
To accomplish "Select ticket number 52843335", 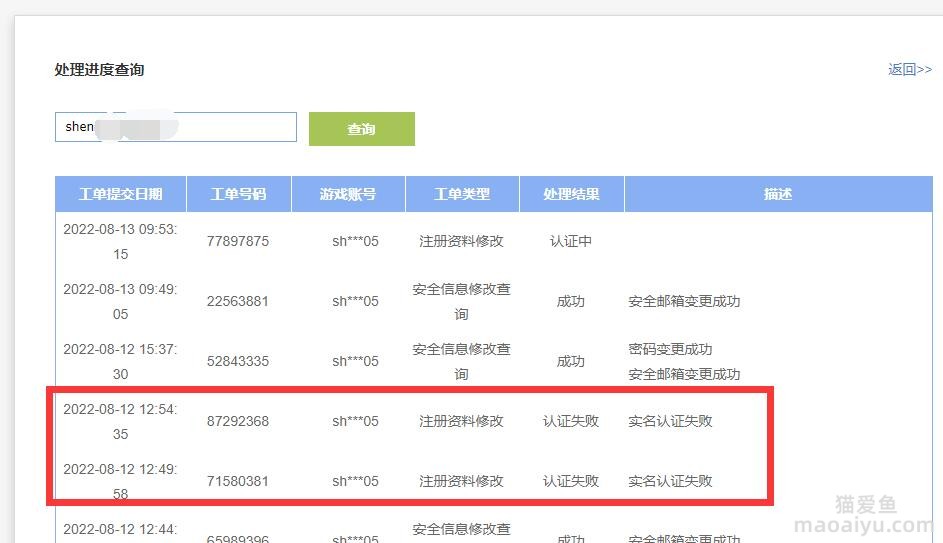I will click(238, 361).
